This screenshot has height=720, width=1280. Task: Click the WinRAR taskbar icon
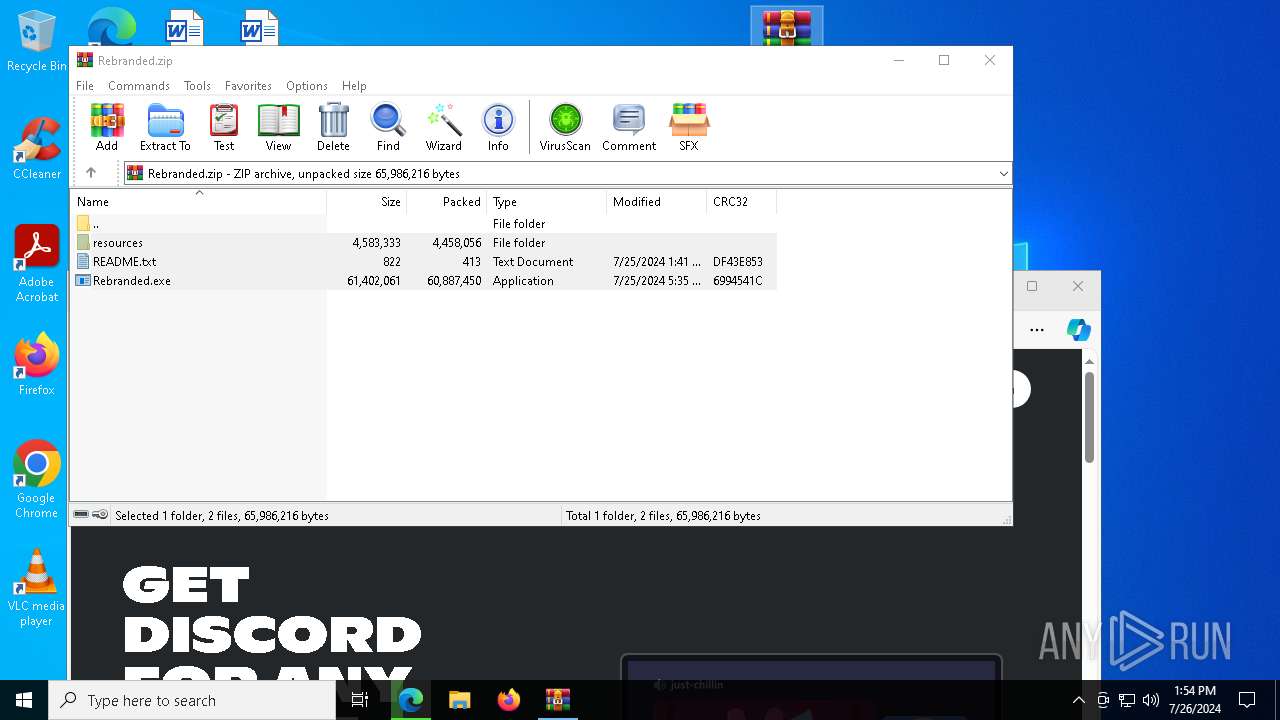tap(558, 700)
